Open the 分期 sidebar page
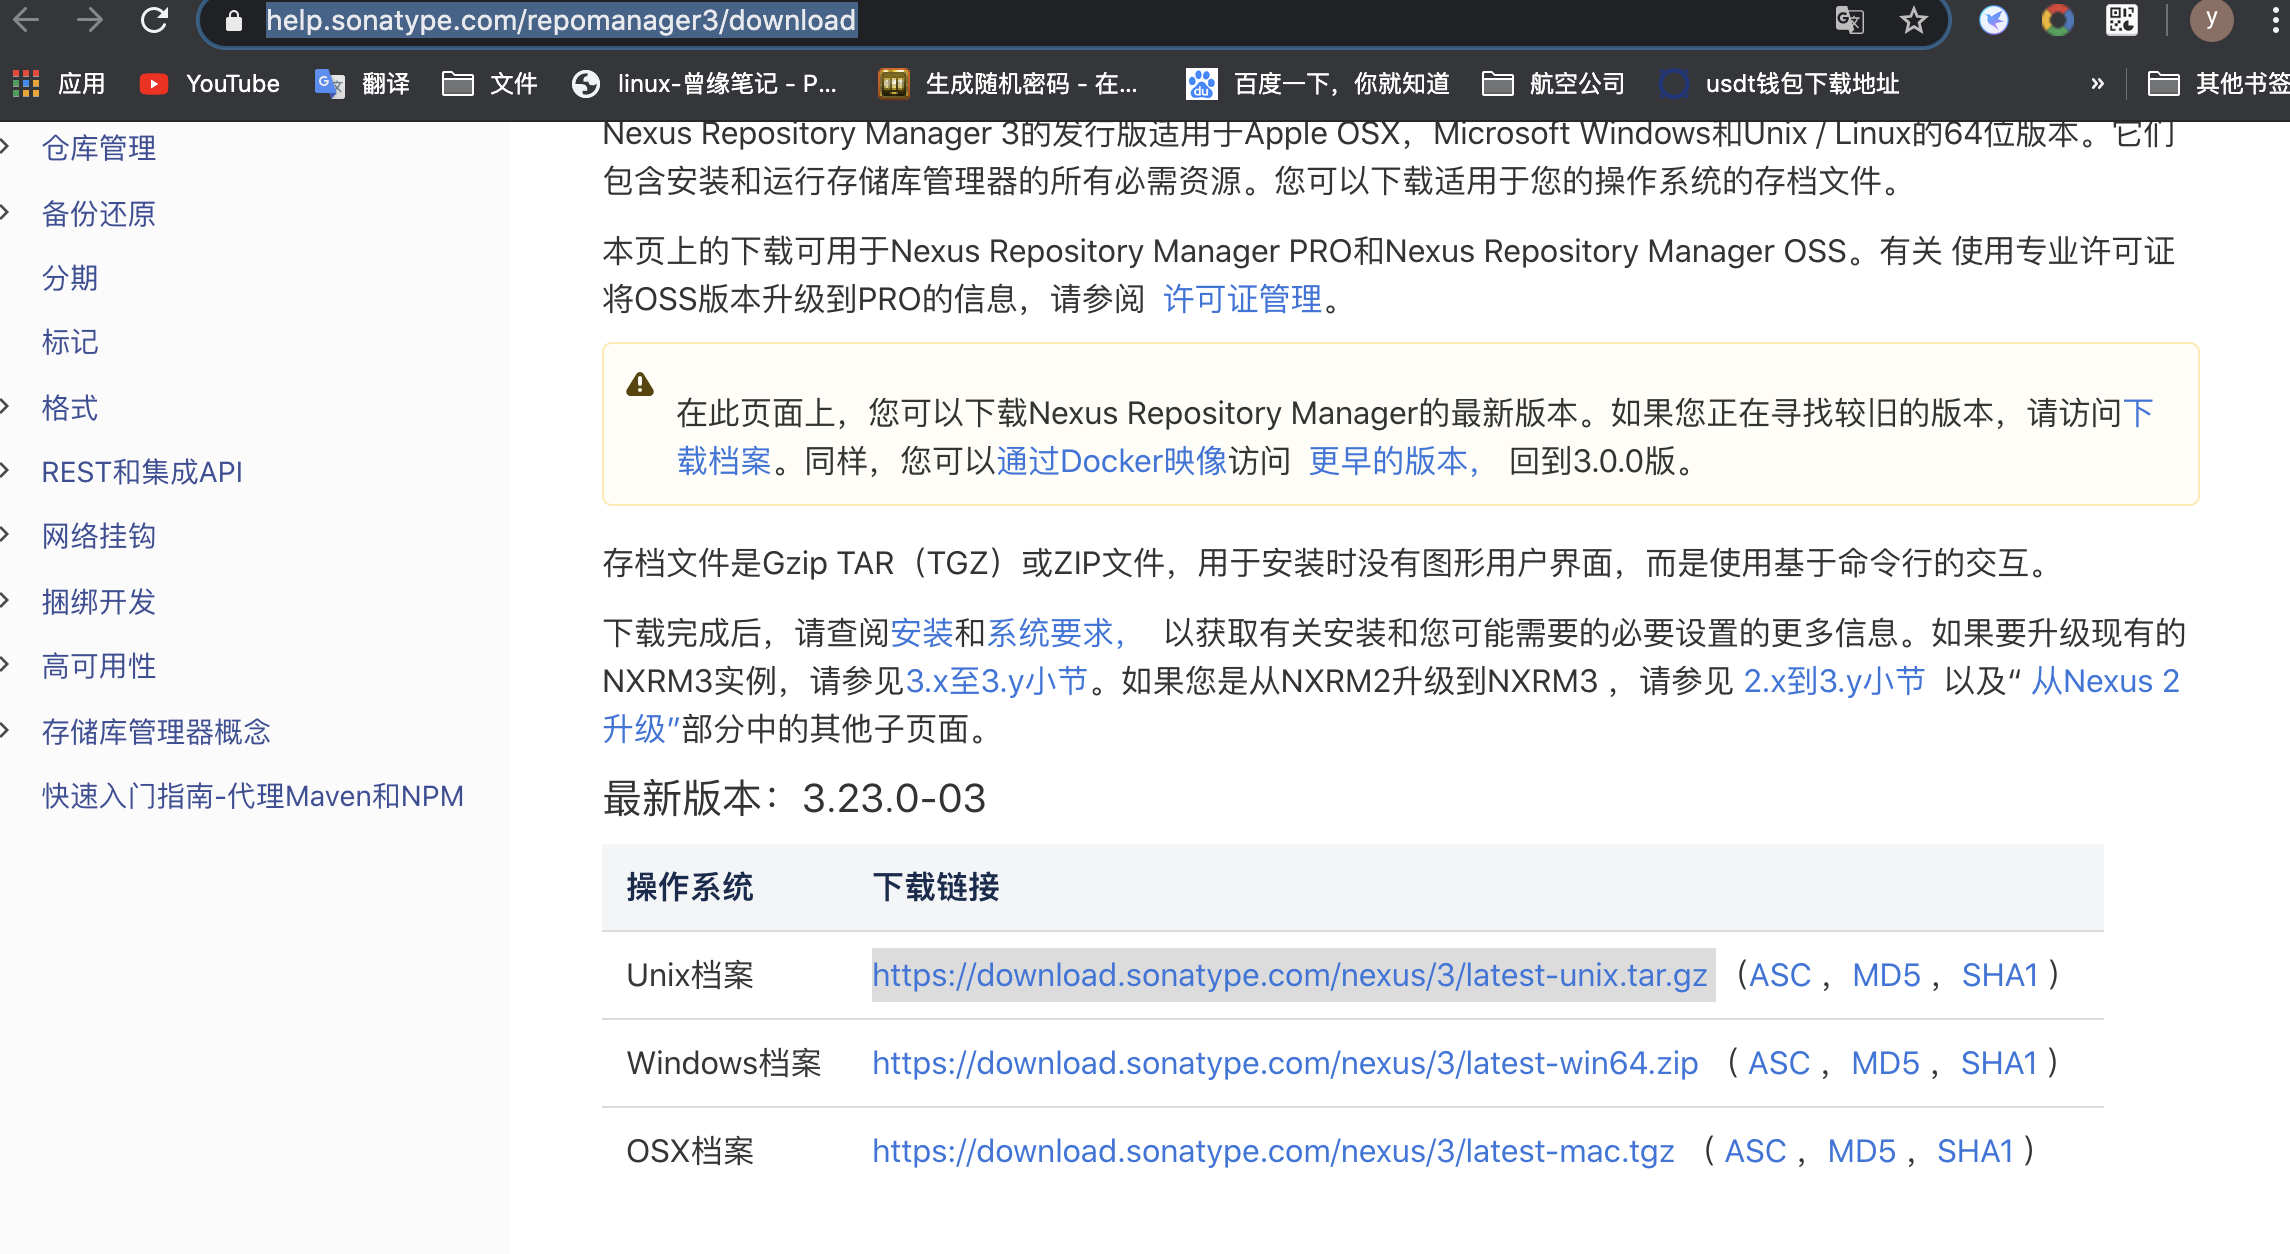 (x=70, y=277)
